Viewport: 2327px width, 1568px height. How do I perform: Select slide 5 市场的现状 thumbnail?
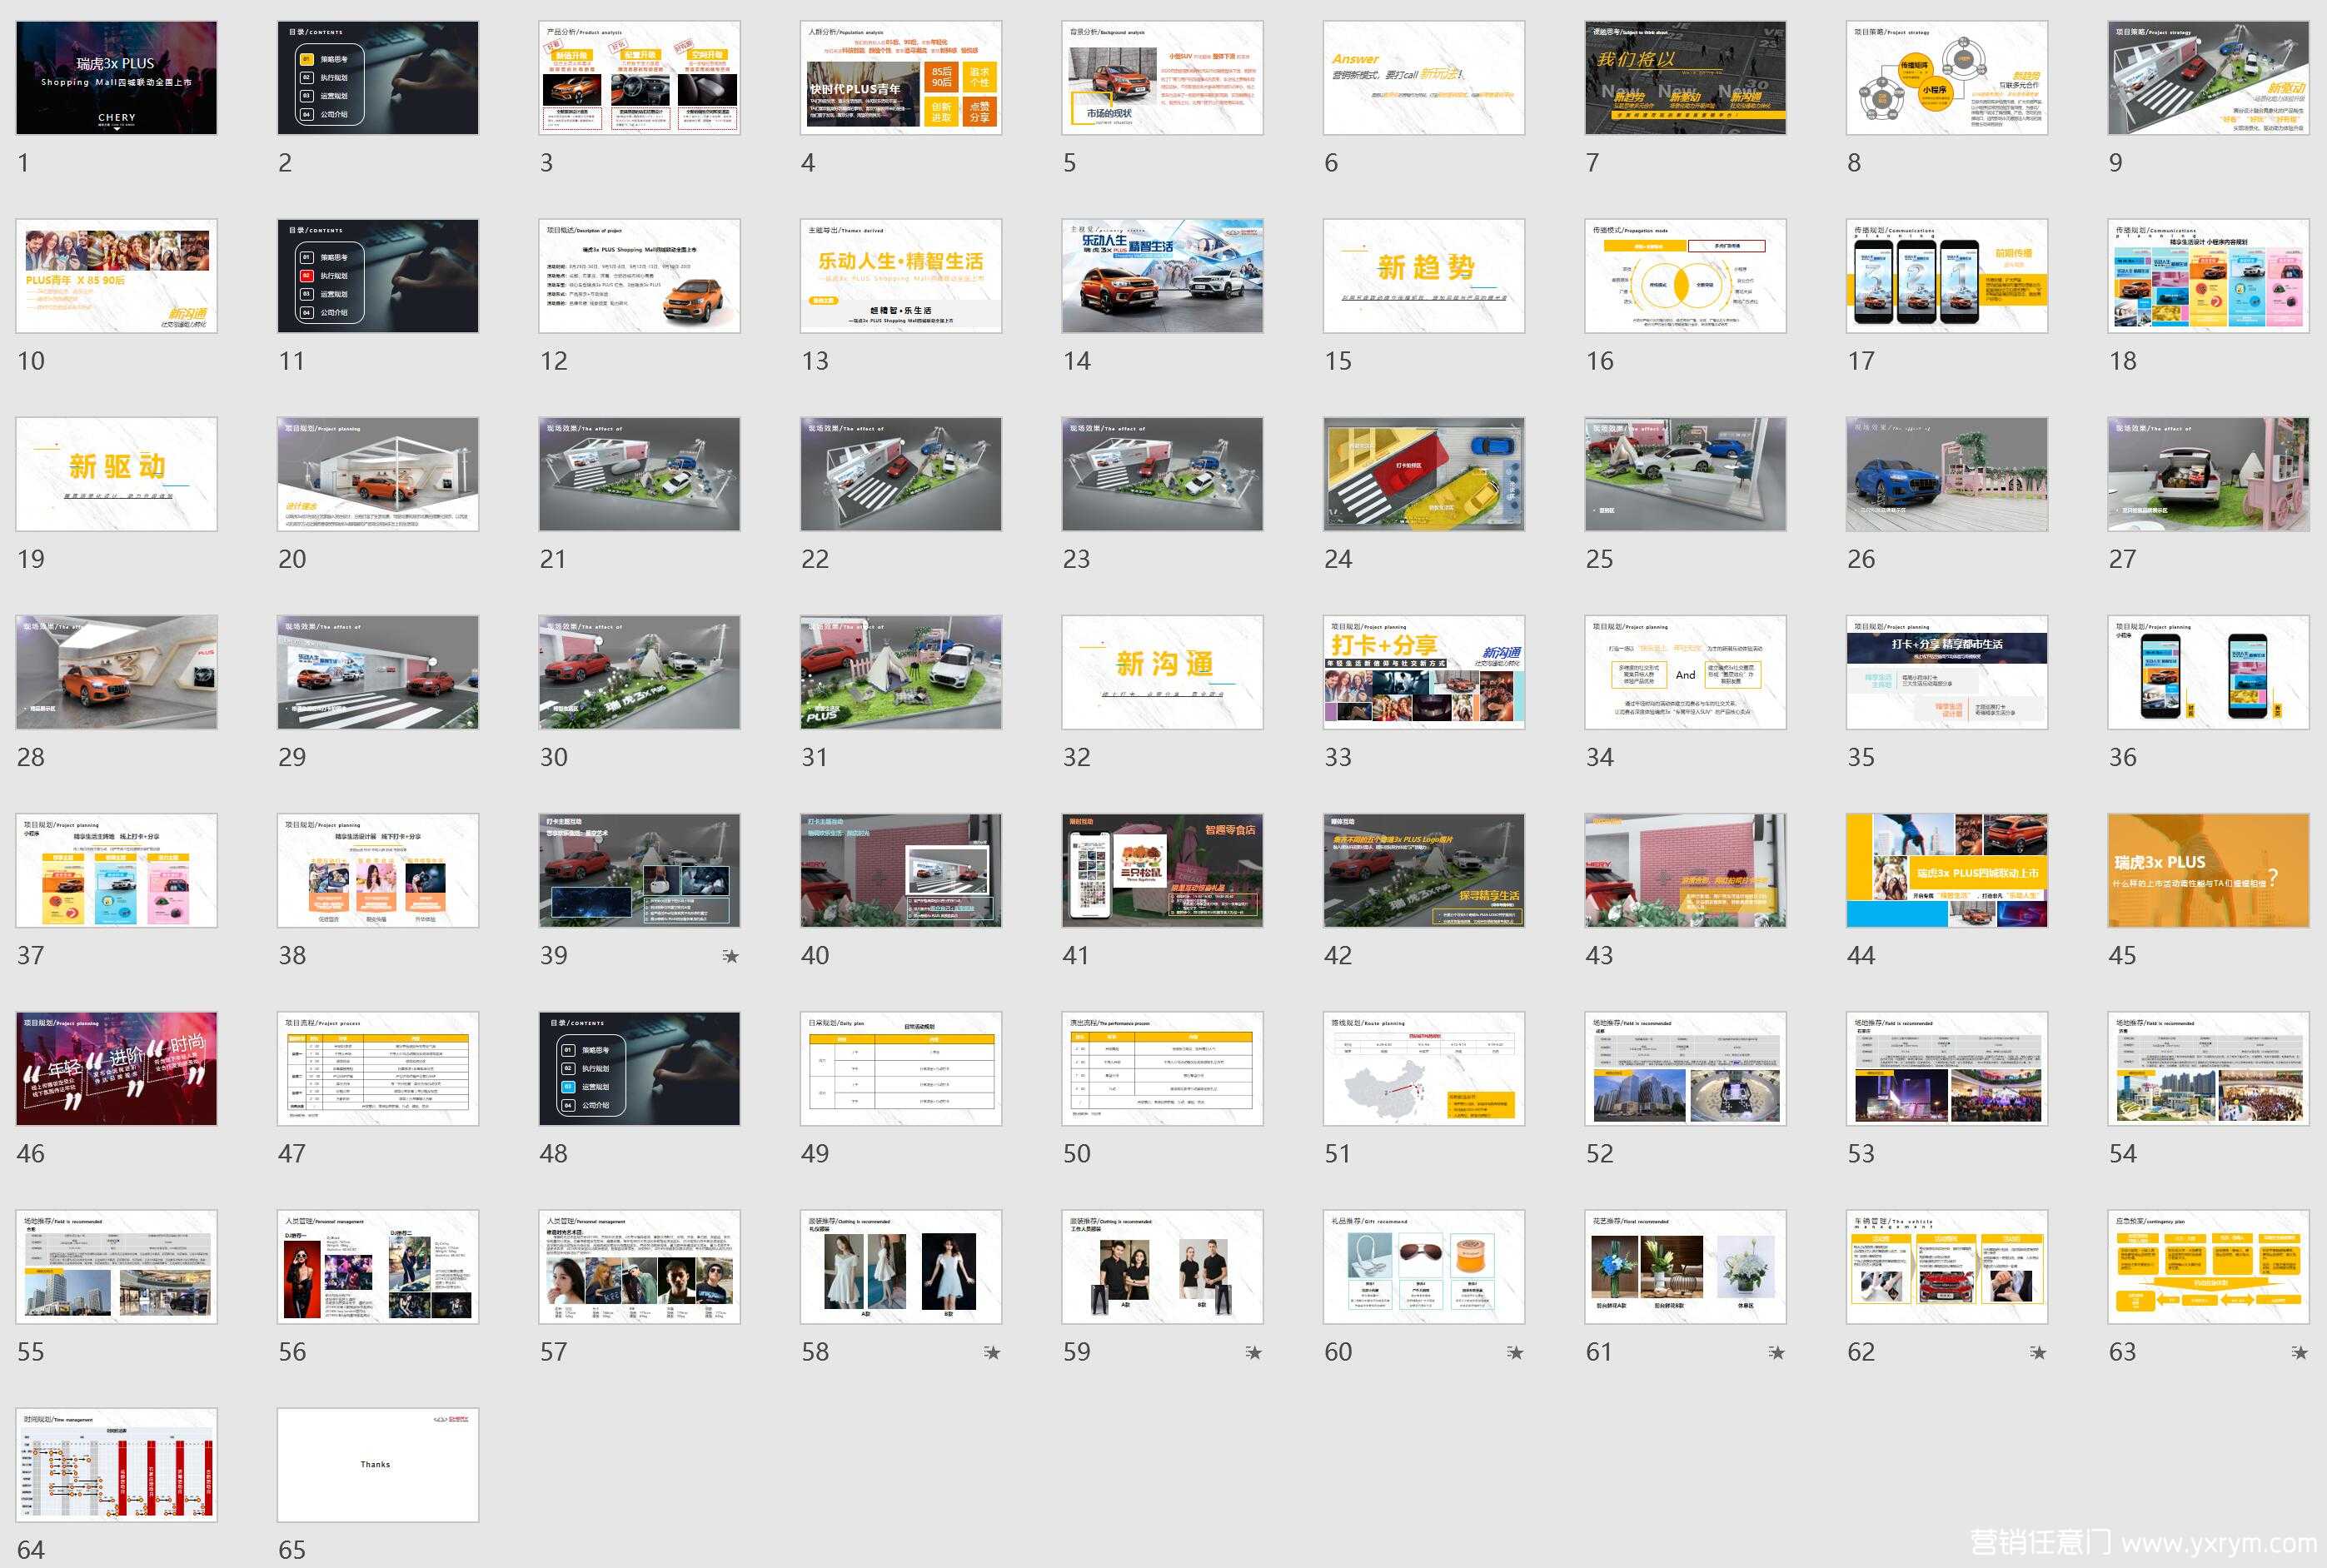pyautogui.click(x=1163, y=78)
